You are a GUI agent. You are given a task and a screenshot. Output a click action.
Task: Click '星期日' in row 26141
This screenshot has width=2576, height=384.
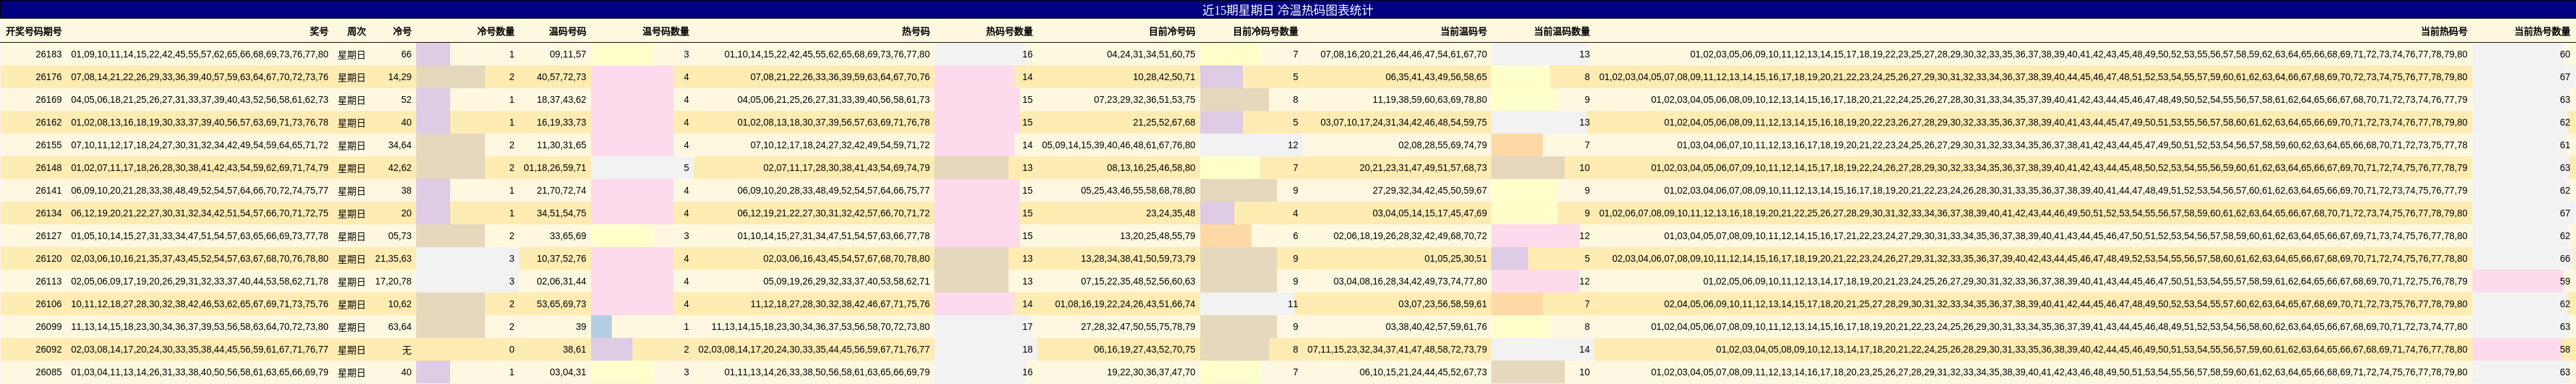[x=352, y=191]
